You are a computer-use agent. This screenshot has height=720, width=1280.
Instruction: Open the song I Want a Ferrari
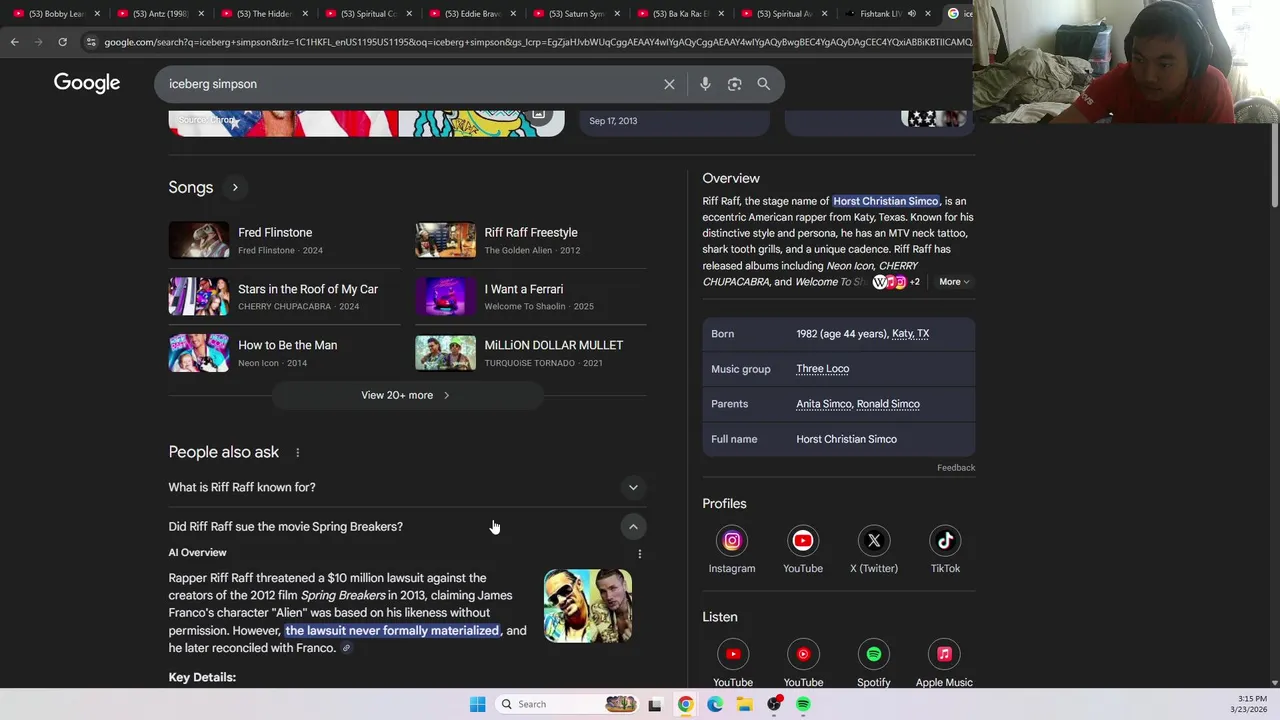[524, 289]
